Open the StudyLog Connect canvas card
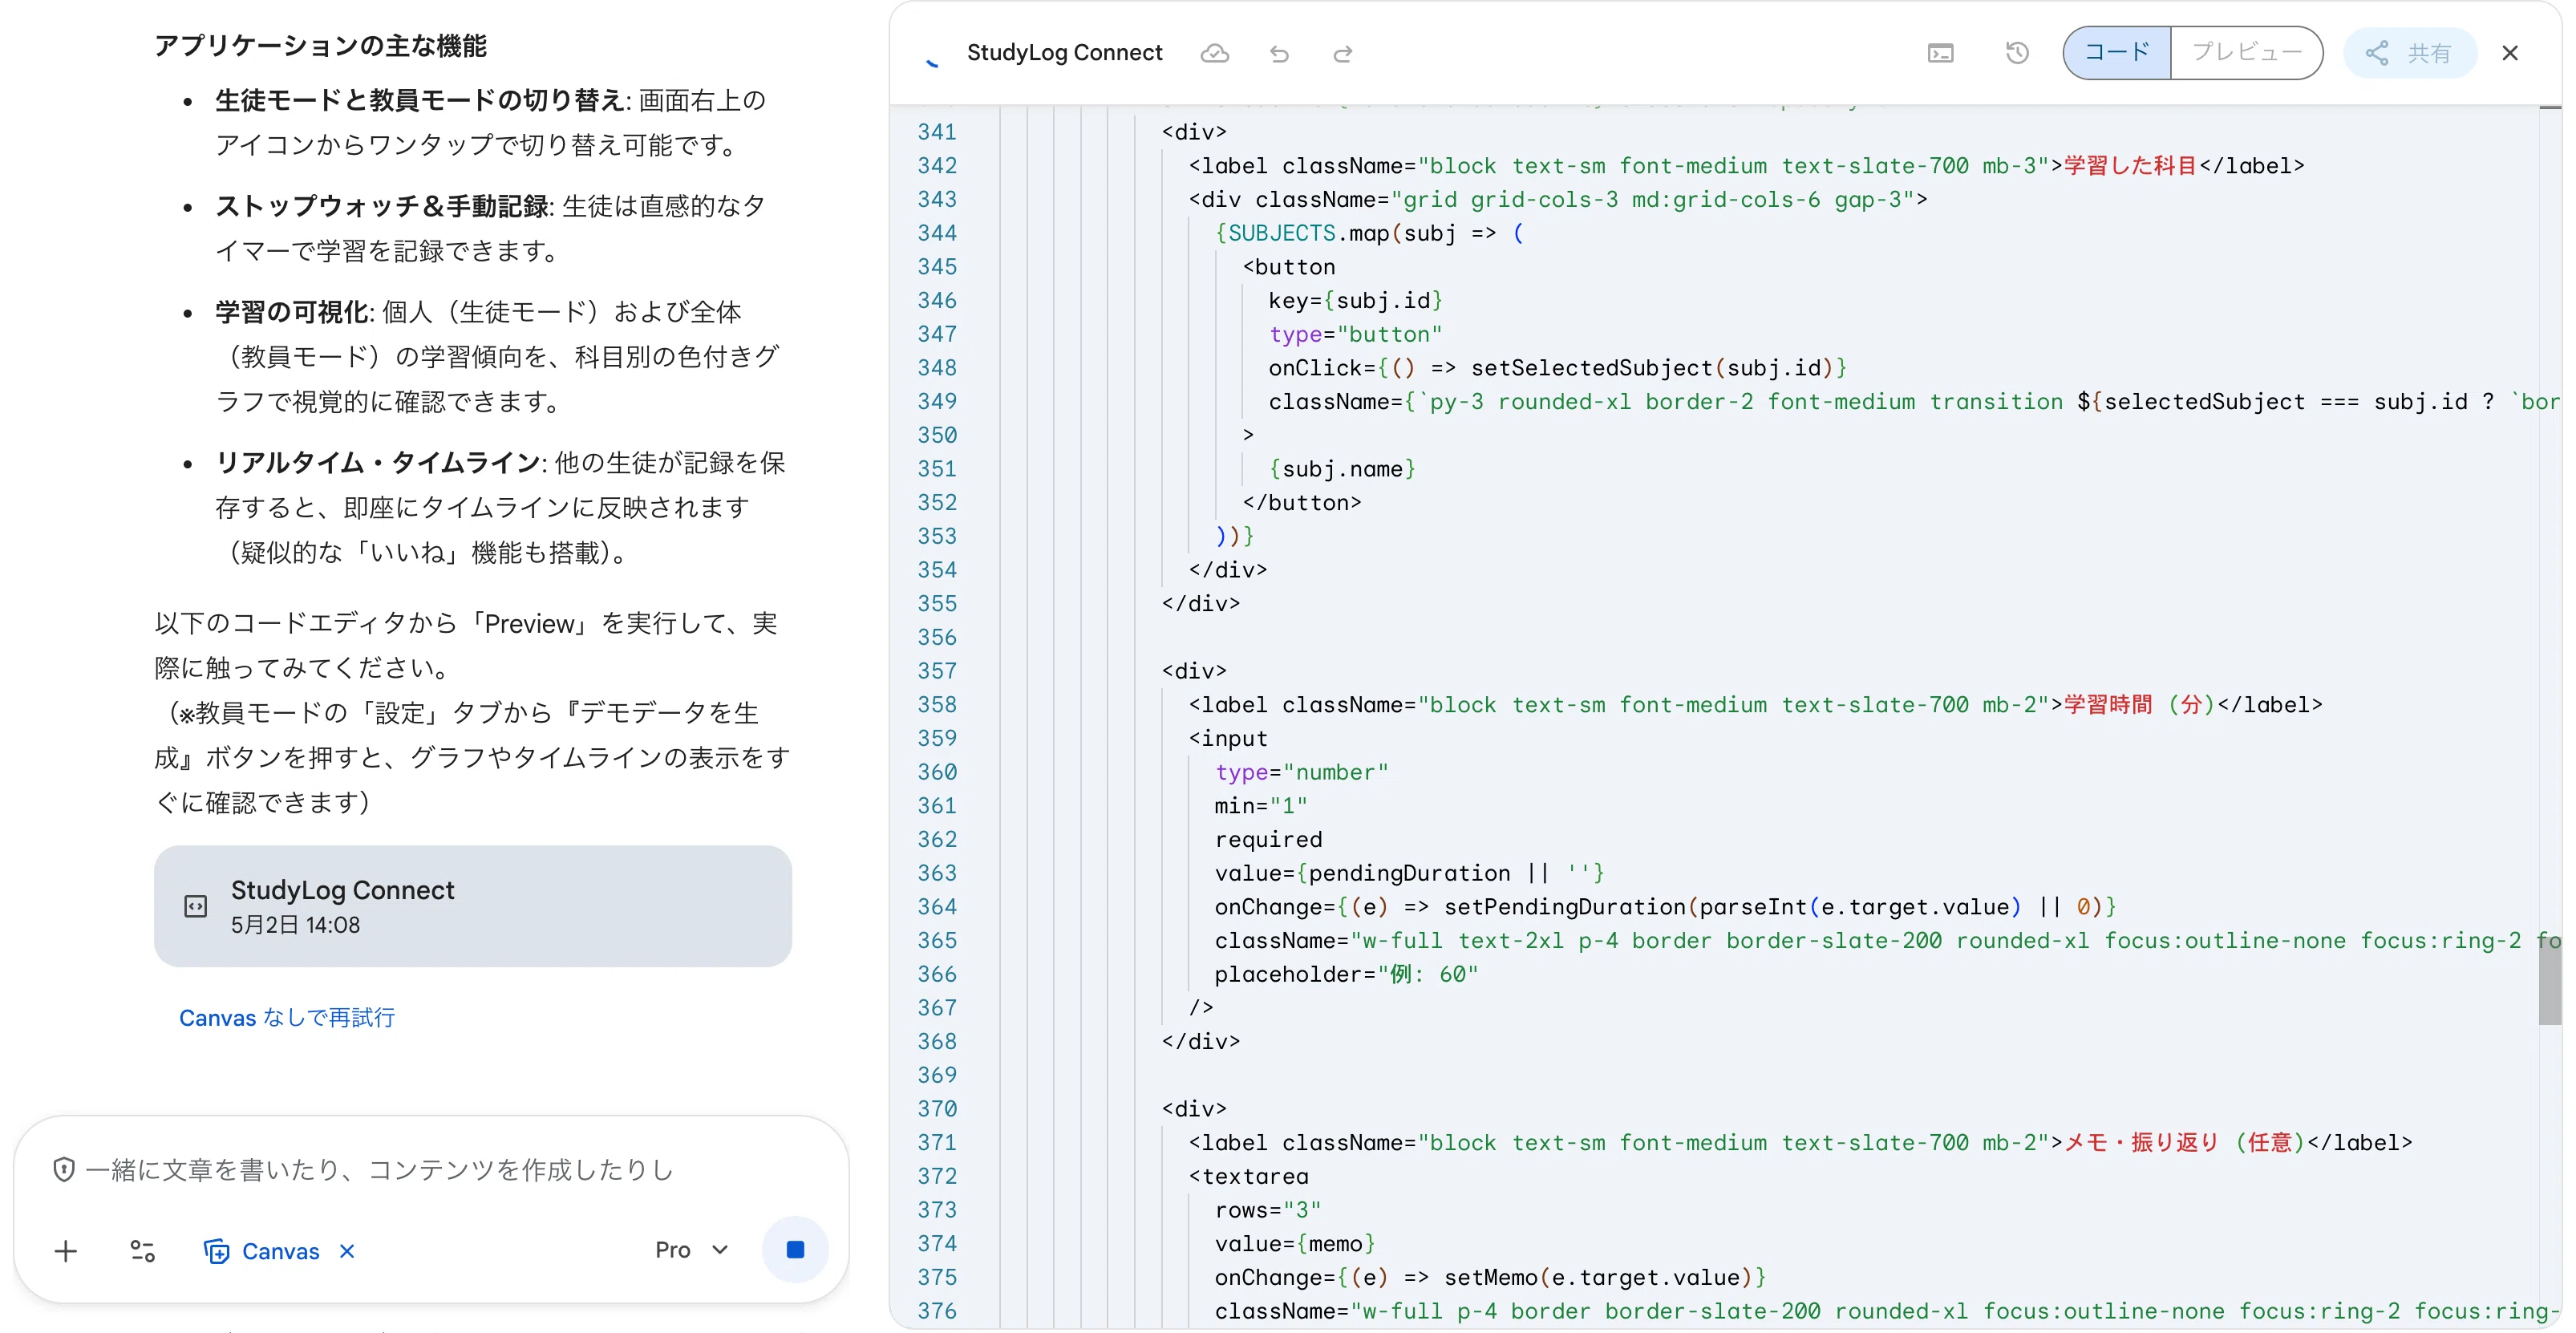Viewport: 2576px width, 1333px height. (472, 906)
